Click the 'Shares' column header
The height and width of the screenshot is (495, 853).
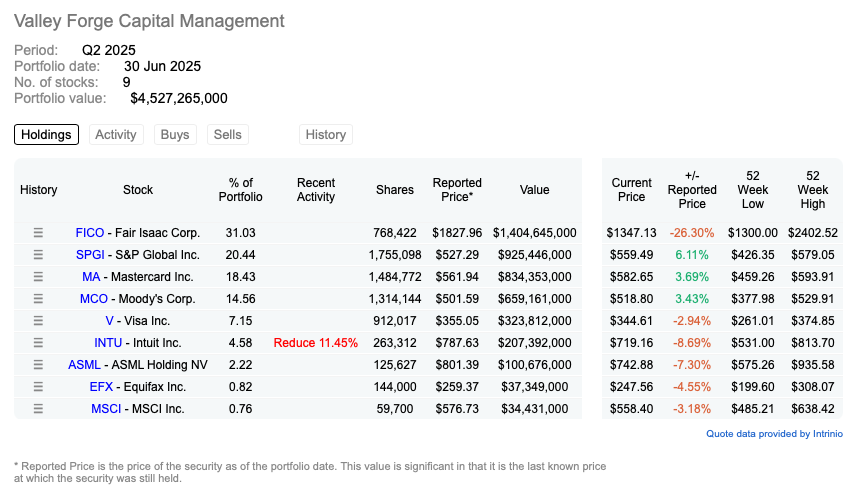pos(395,190)
